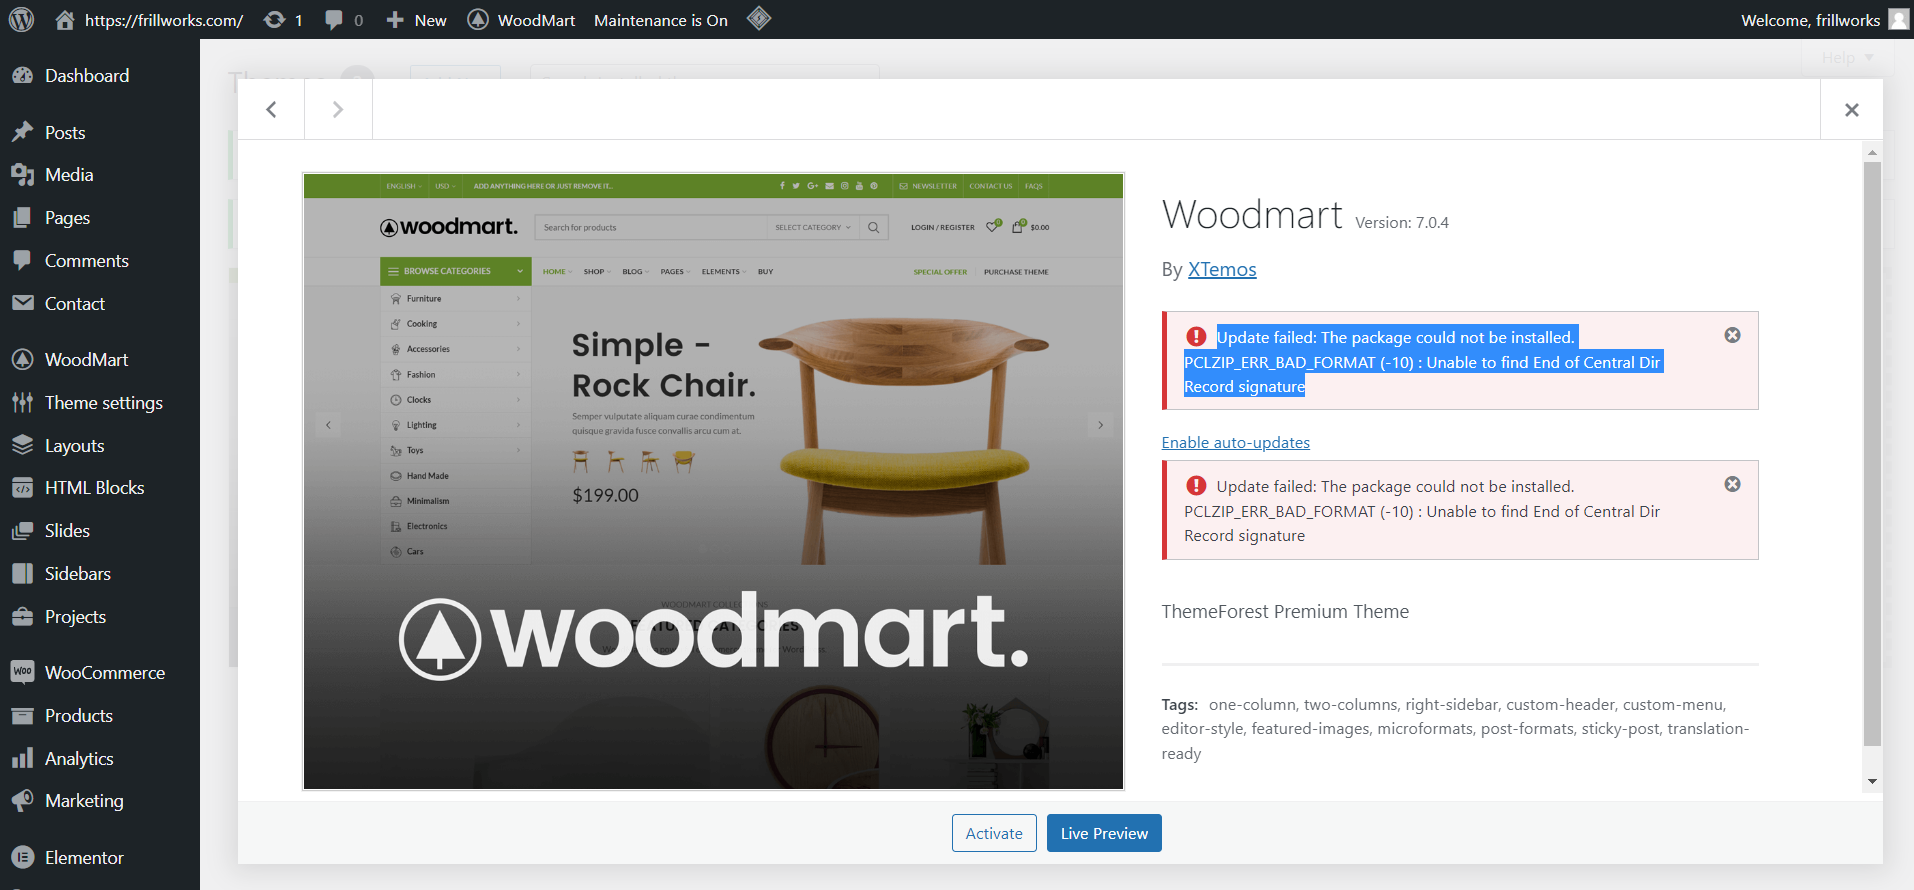This screenshot has width=1914, height=890.
Task: Click the ThemeForest Premium Theme description
Action: pyautogui.click(x=1285, y=612)
